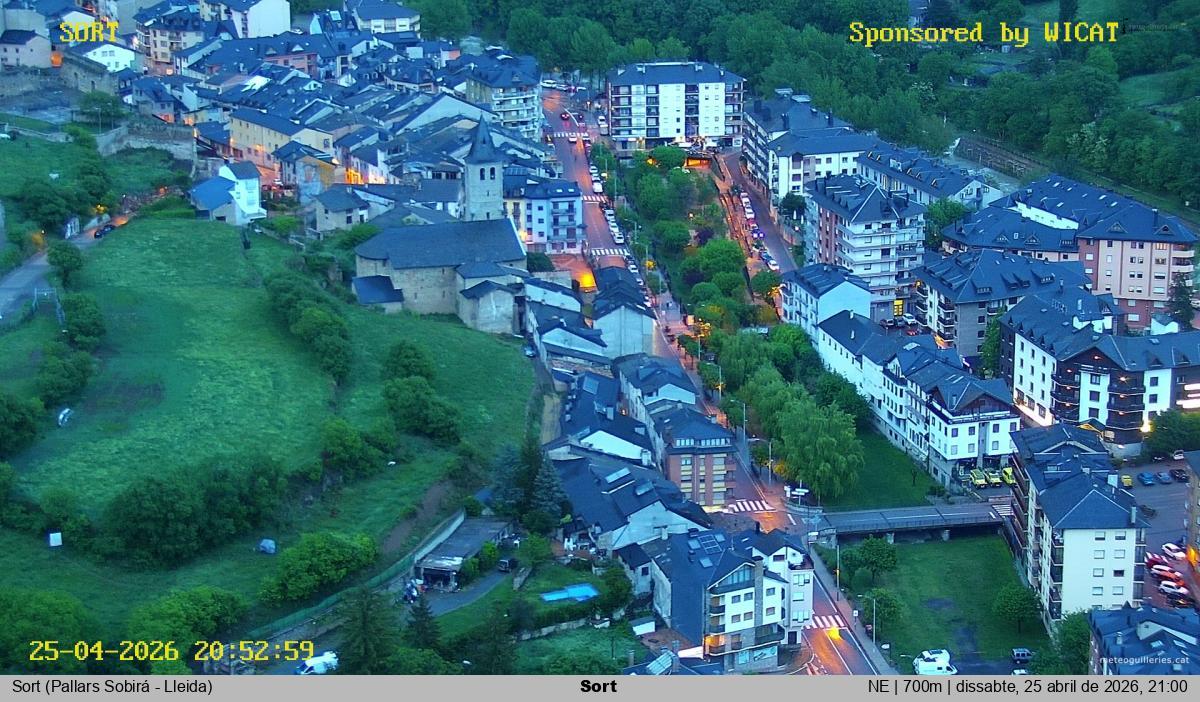Image resolution: width=1200 pixels, height=702 pixels.
Task: Click the blue swimming pool
Action: pyautogui.click(x=569, y=593)
